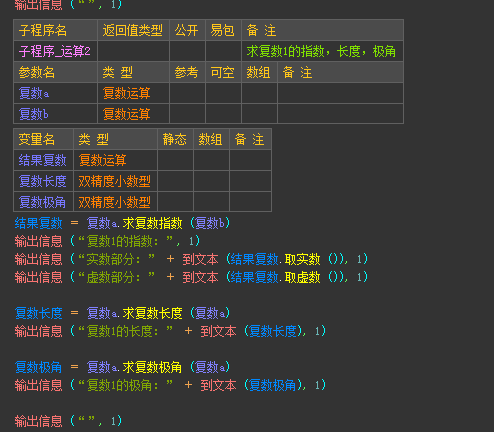Screen dimensions: 494x432
Task: Toggle the 易包 cell for 子程序_运算2
Action: pos(223,51)
